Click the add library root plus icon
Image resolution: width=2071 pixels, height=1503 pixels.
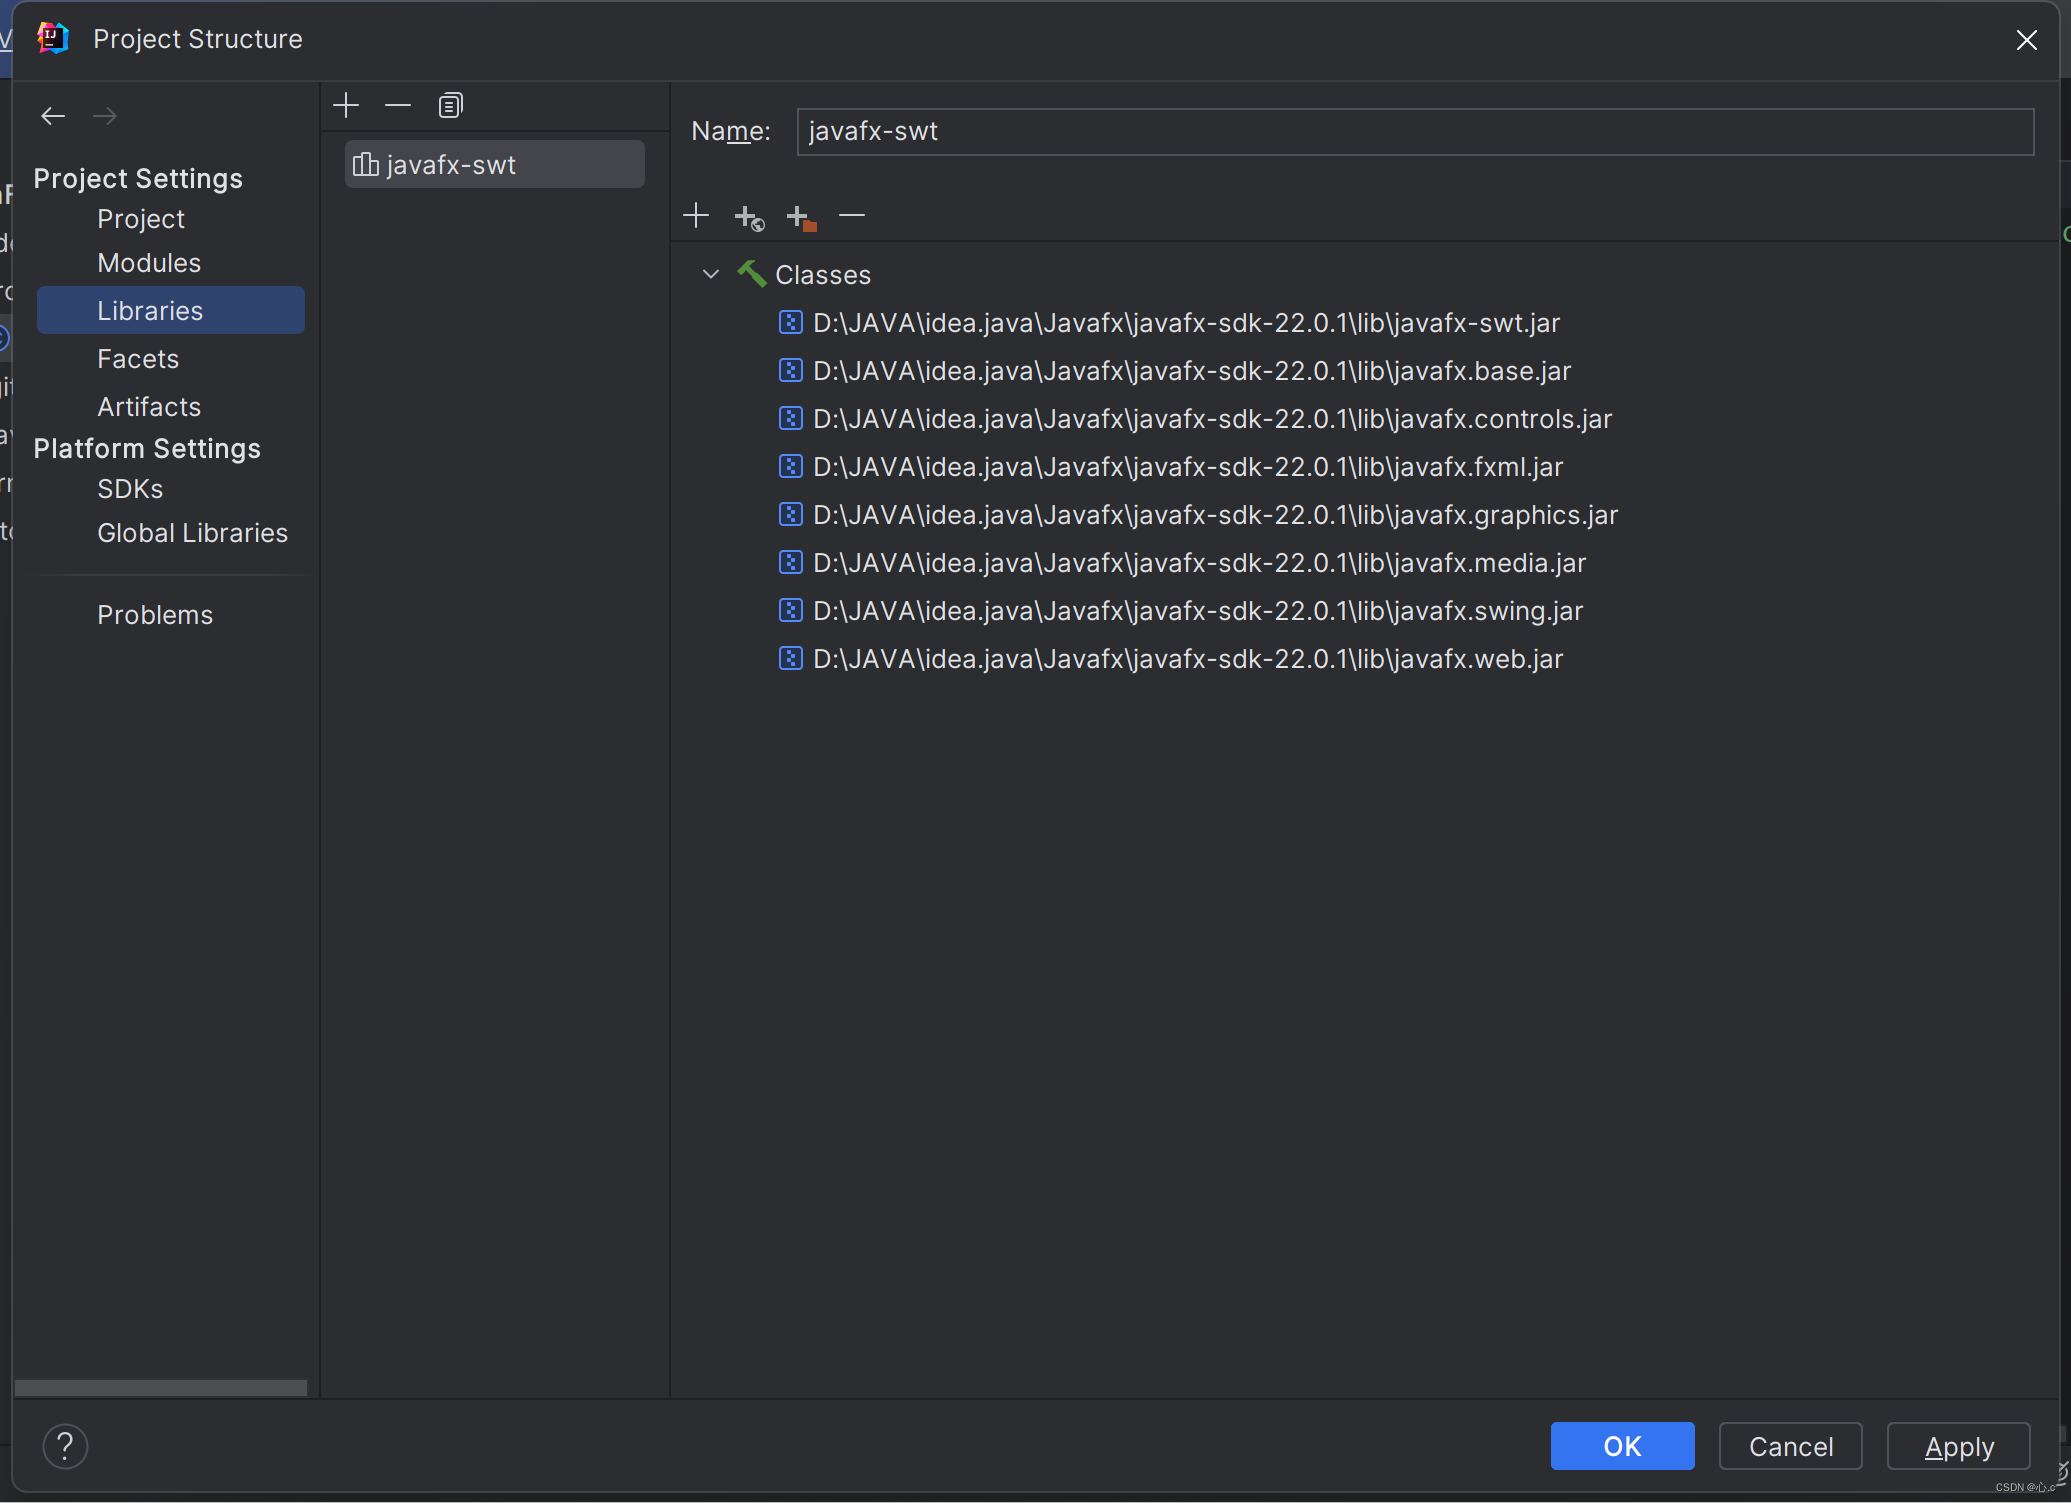point(696,216)
